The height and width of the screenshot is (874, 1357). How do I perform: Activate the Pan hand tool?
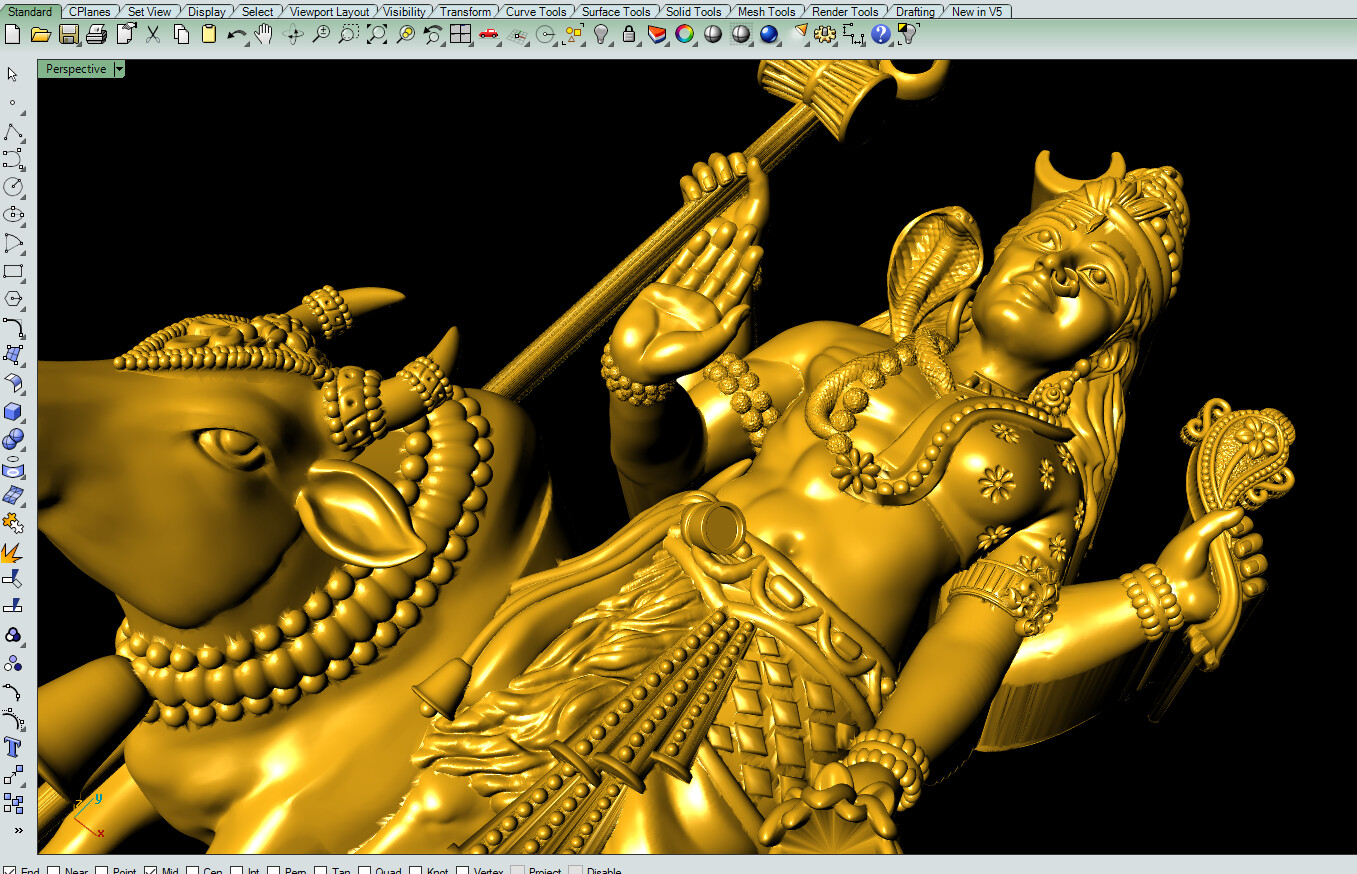coord(264,35)
